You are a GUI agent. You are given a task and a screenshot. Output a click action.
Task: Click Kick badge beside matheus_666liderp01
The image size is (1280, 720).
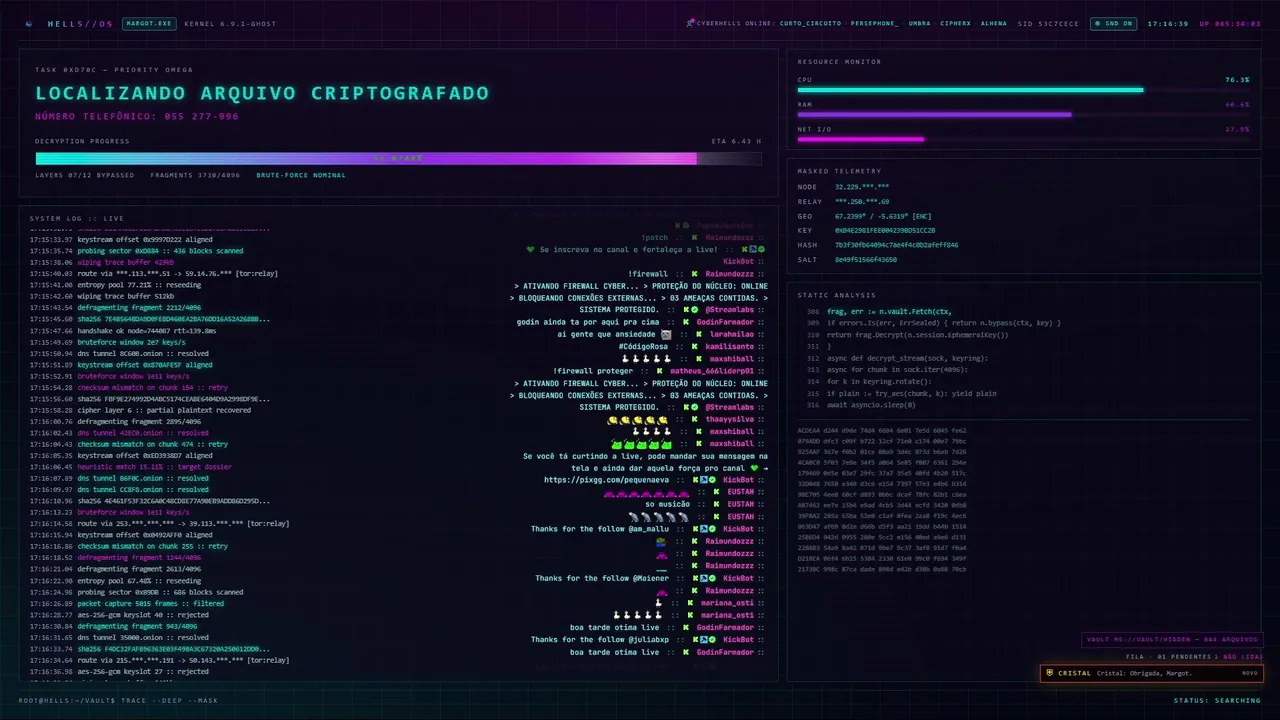coord(661,371)
